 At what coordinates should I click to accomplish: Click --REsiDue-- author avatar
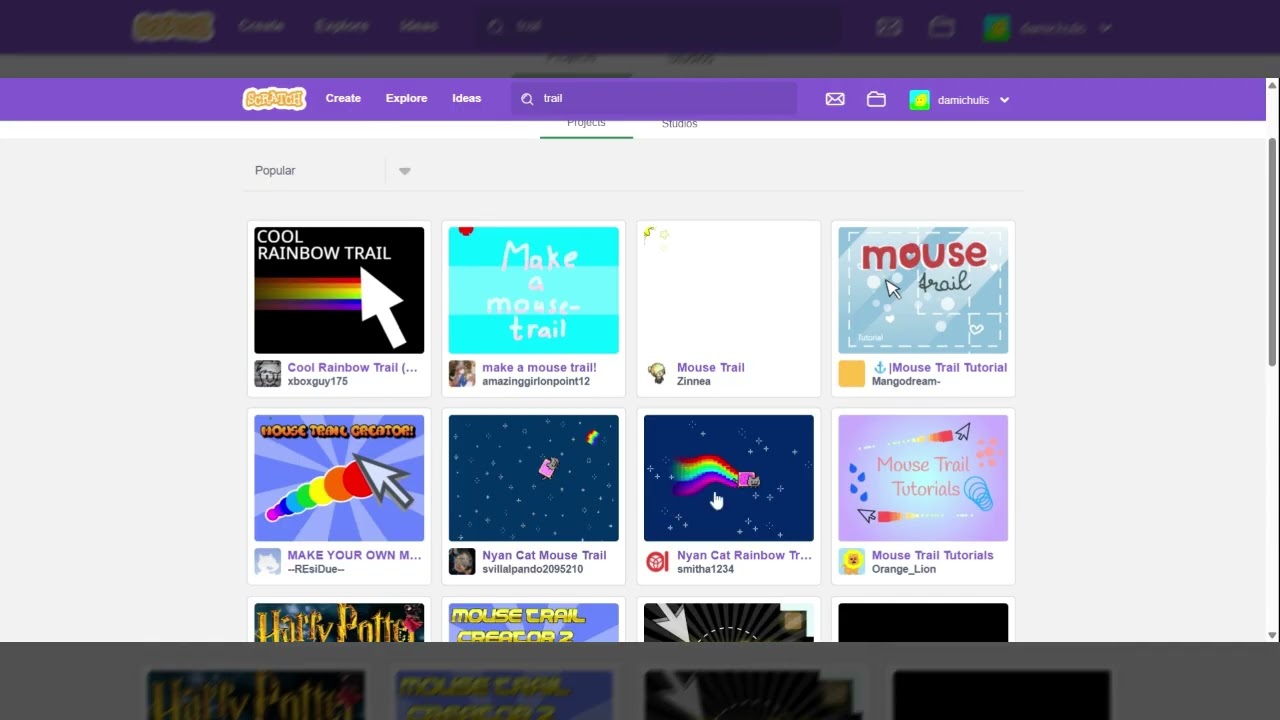point(267,561)
